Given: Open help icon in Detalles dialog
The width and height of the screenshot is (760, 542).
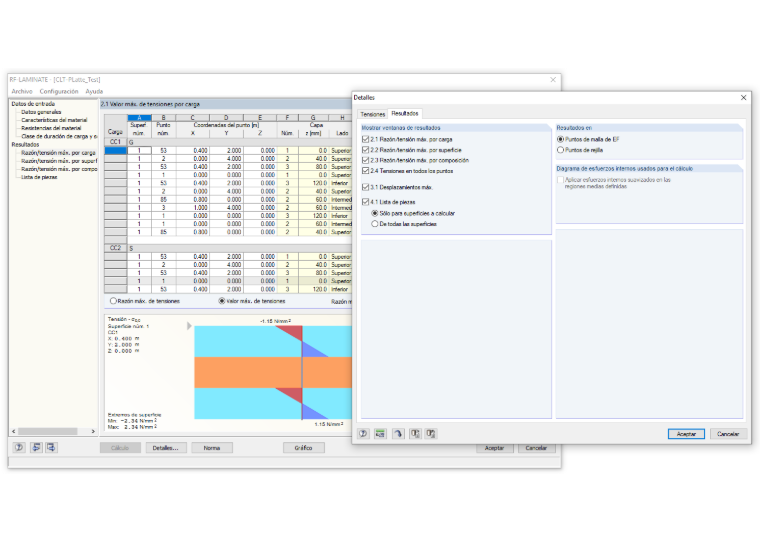Looking at the screenshot, I should 363,433.
